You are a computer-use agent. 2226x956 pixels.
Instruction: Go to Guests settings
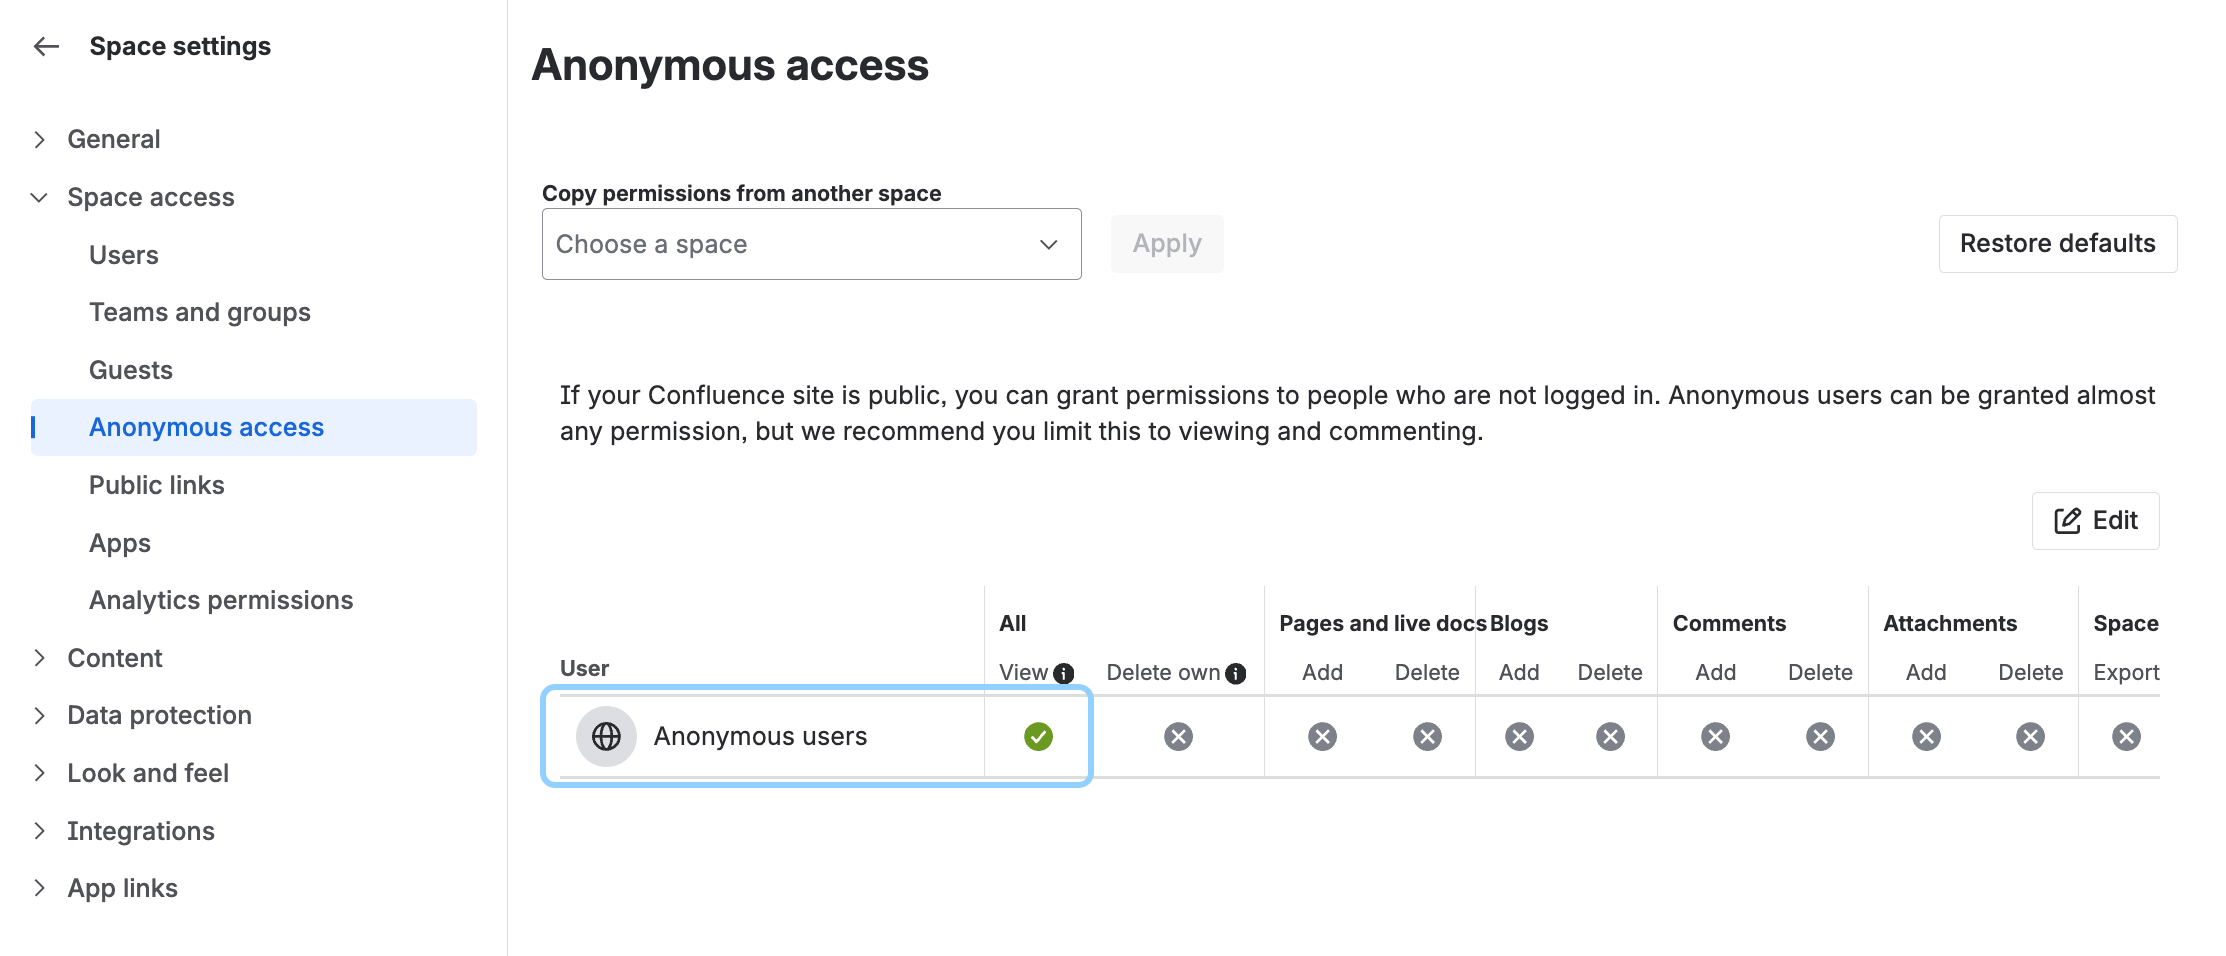(131, 370)
